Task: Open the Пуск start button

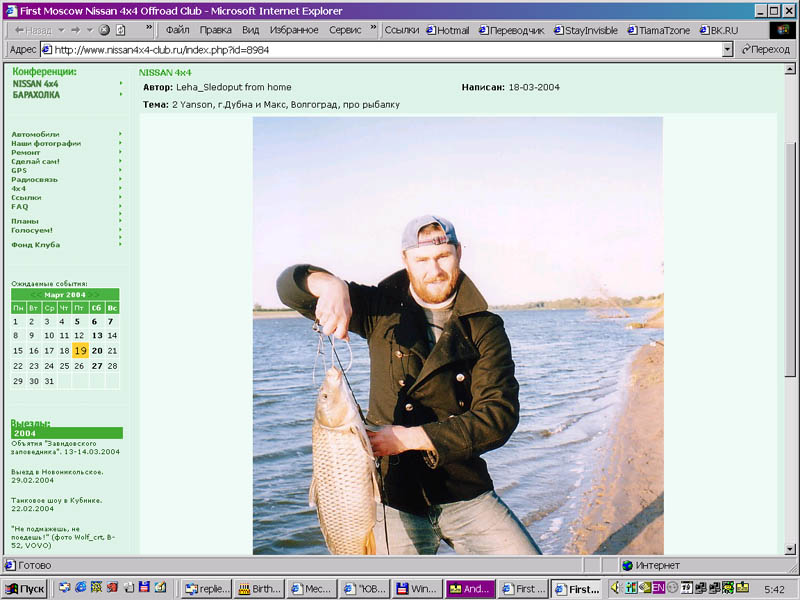Action: coord(25,588)
